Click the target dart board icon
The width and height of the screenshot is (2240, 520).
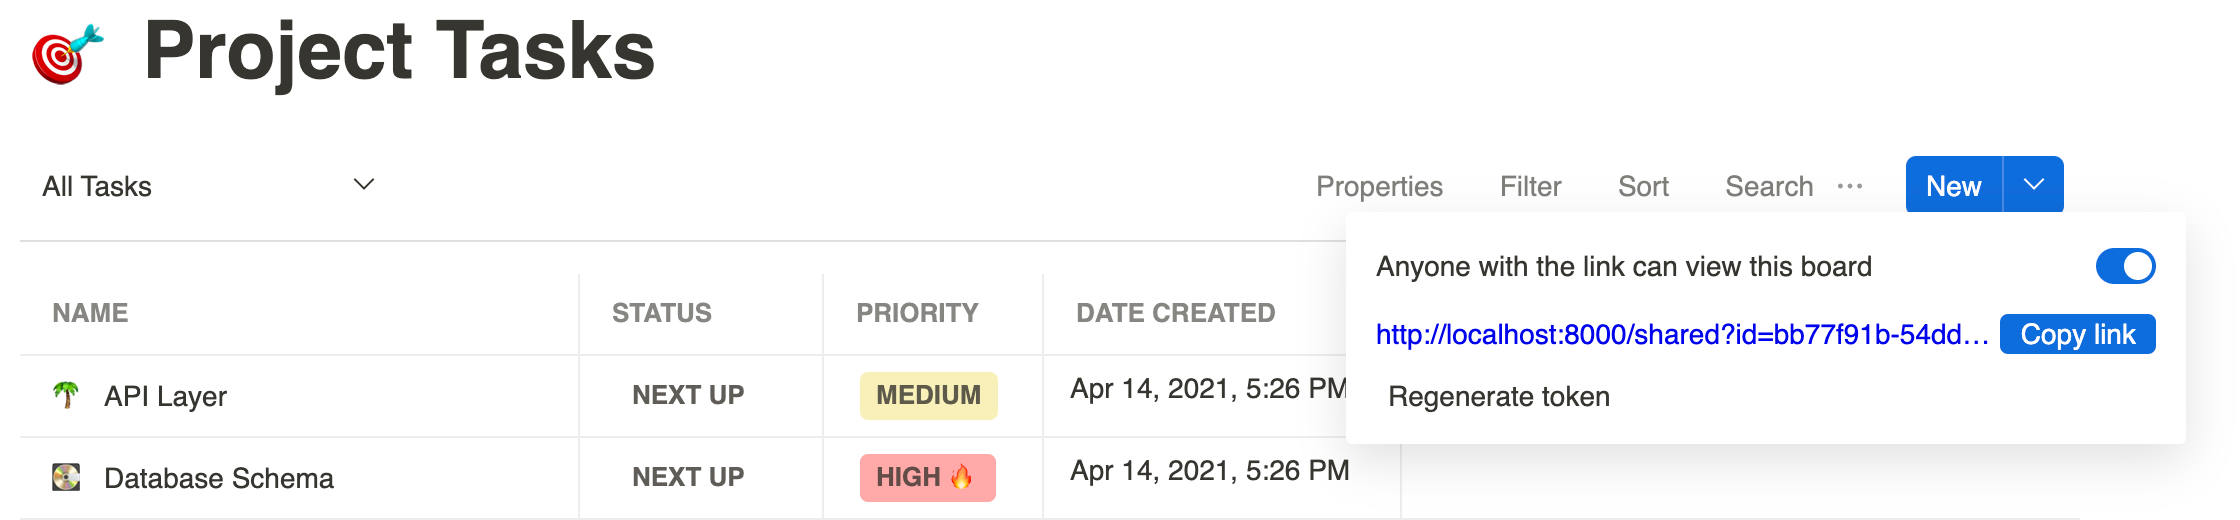67,54
